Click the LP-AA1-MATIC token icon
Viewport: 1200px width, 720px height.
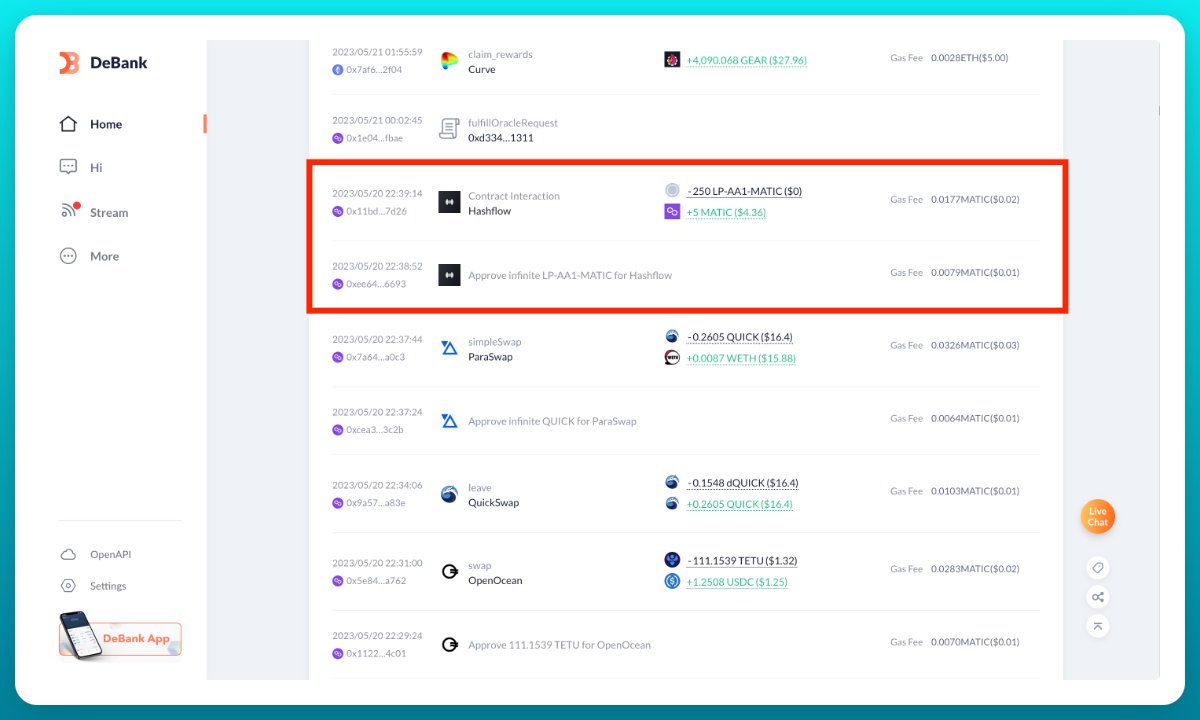672,190
